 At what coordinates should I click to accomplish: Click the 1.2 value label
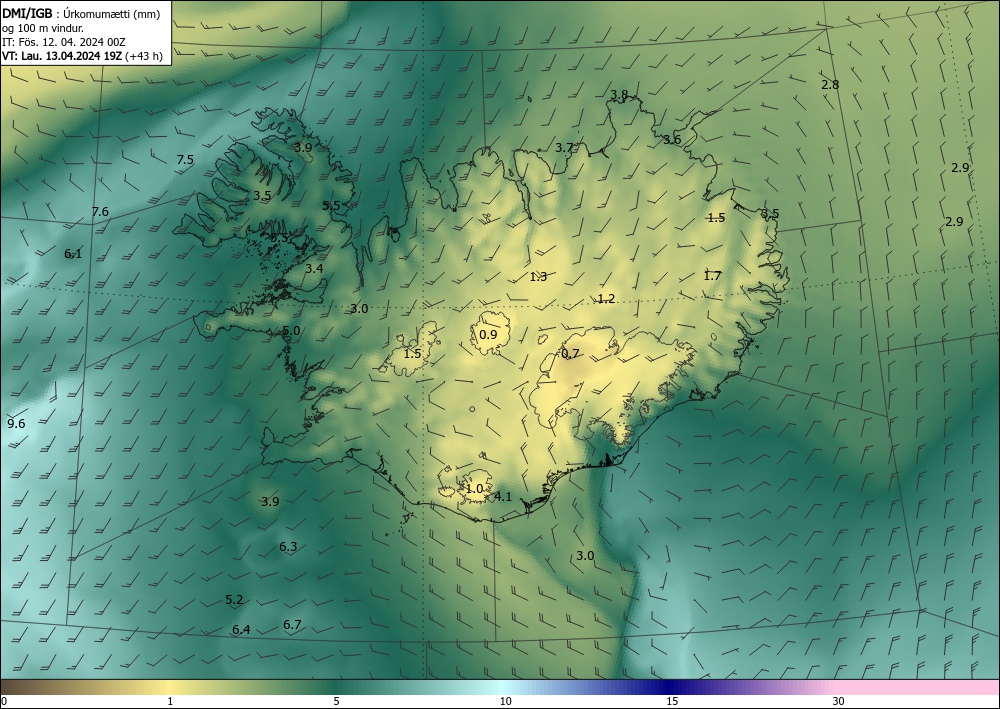(607, 298)
